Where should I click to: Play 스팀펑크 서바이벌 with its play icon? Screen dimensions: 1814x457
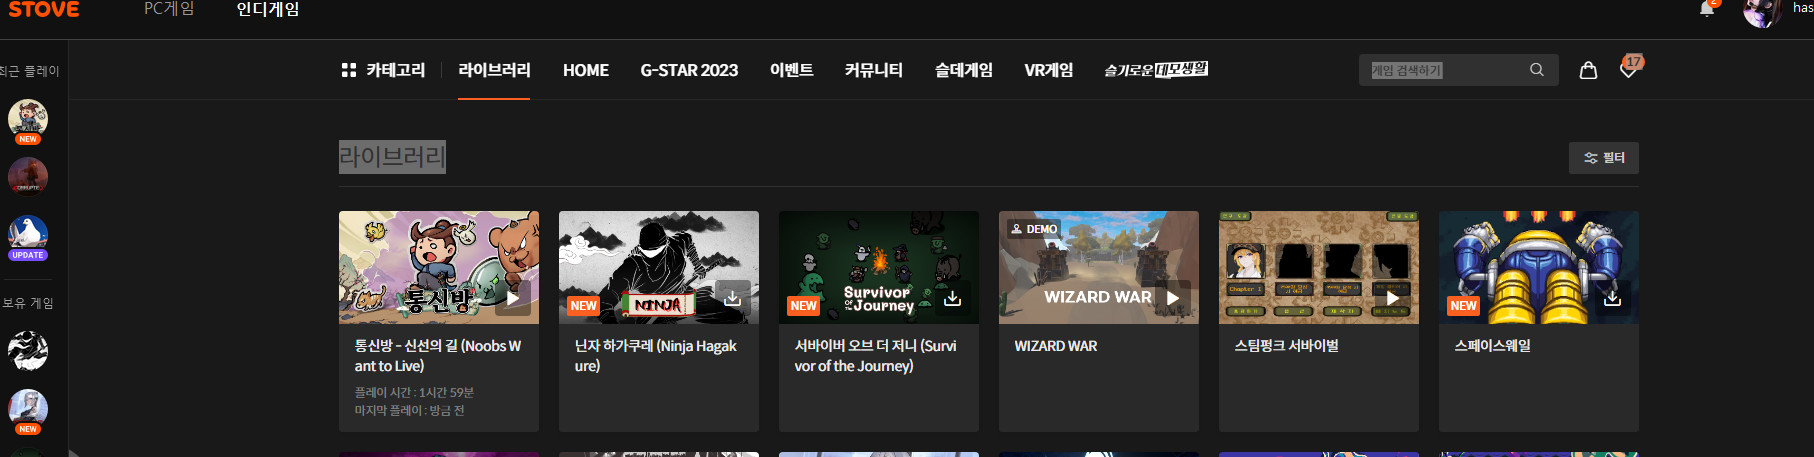coord(1393,297)
